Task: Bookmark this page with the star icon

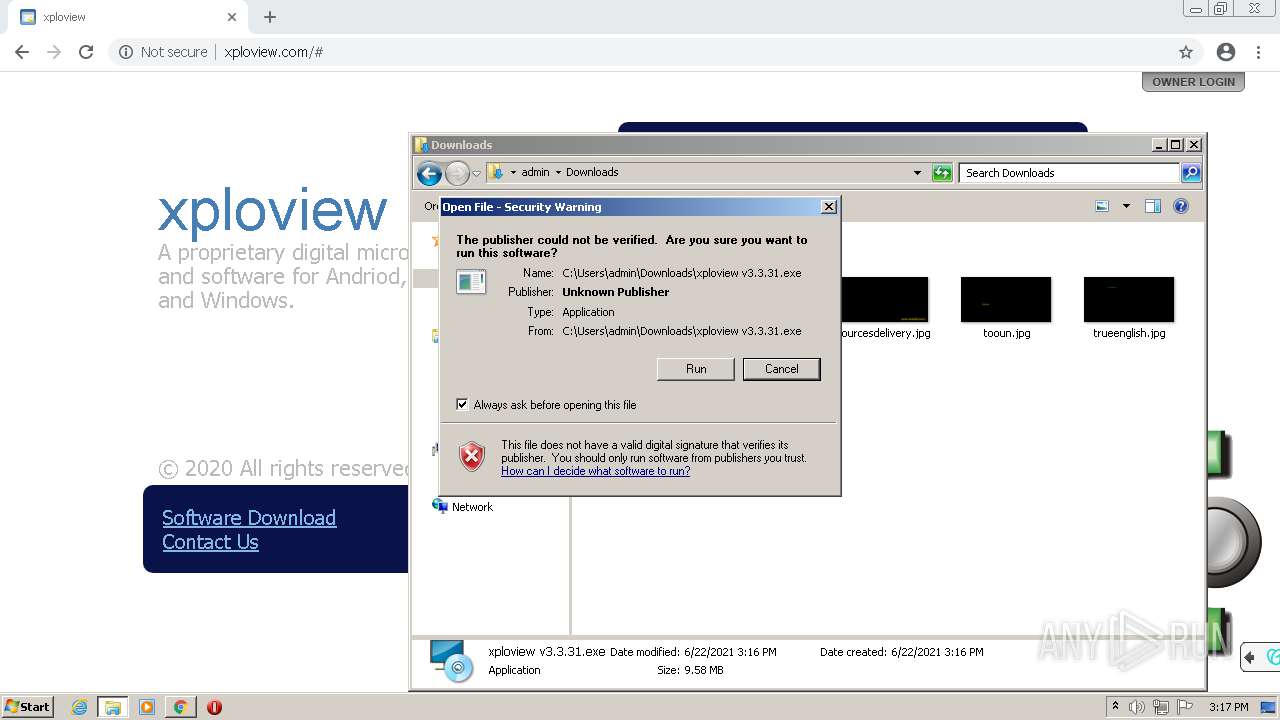Action: (x=1186, y=52)
